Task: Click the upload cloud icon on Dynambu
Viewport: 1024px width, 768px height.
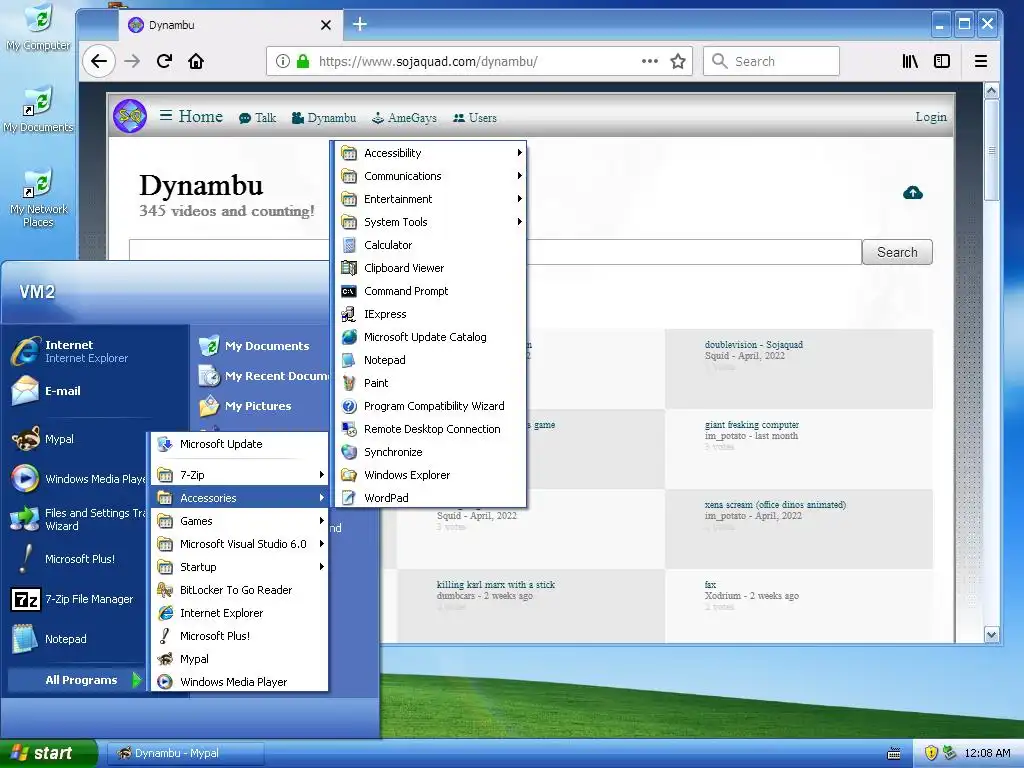Action: (x=912, y=193)
